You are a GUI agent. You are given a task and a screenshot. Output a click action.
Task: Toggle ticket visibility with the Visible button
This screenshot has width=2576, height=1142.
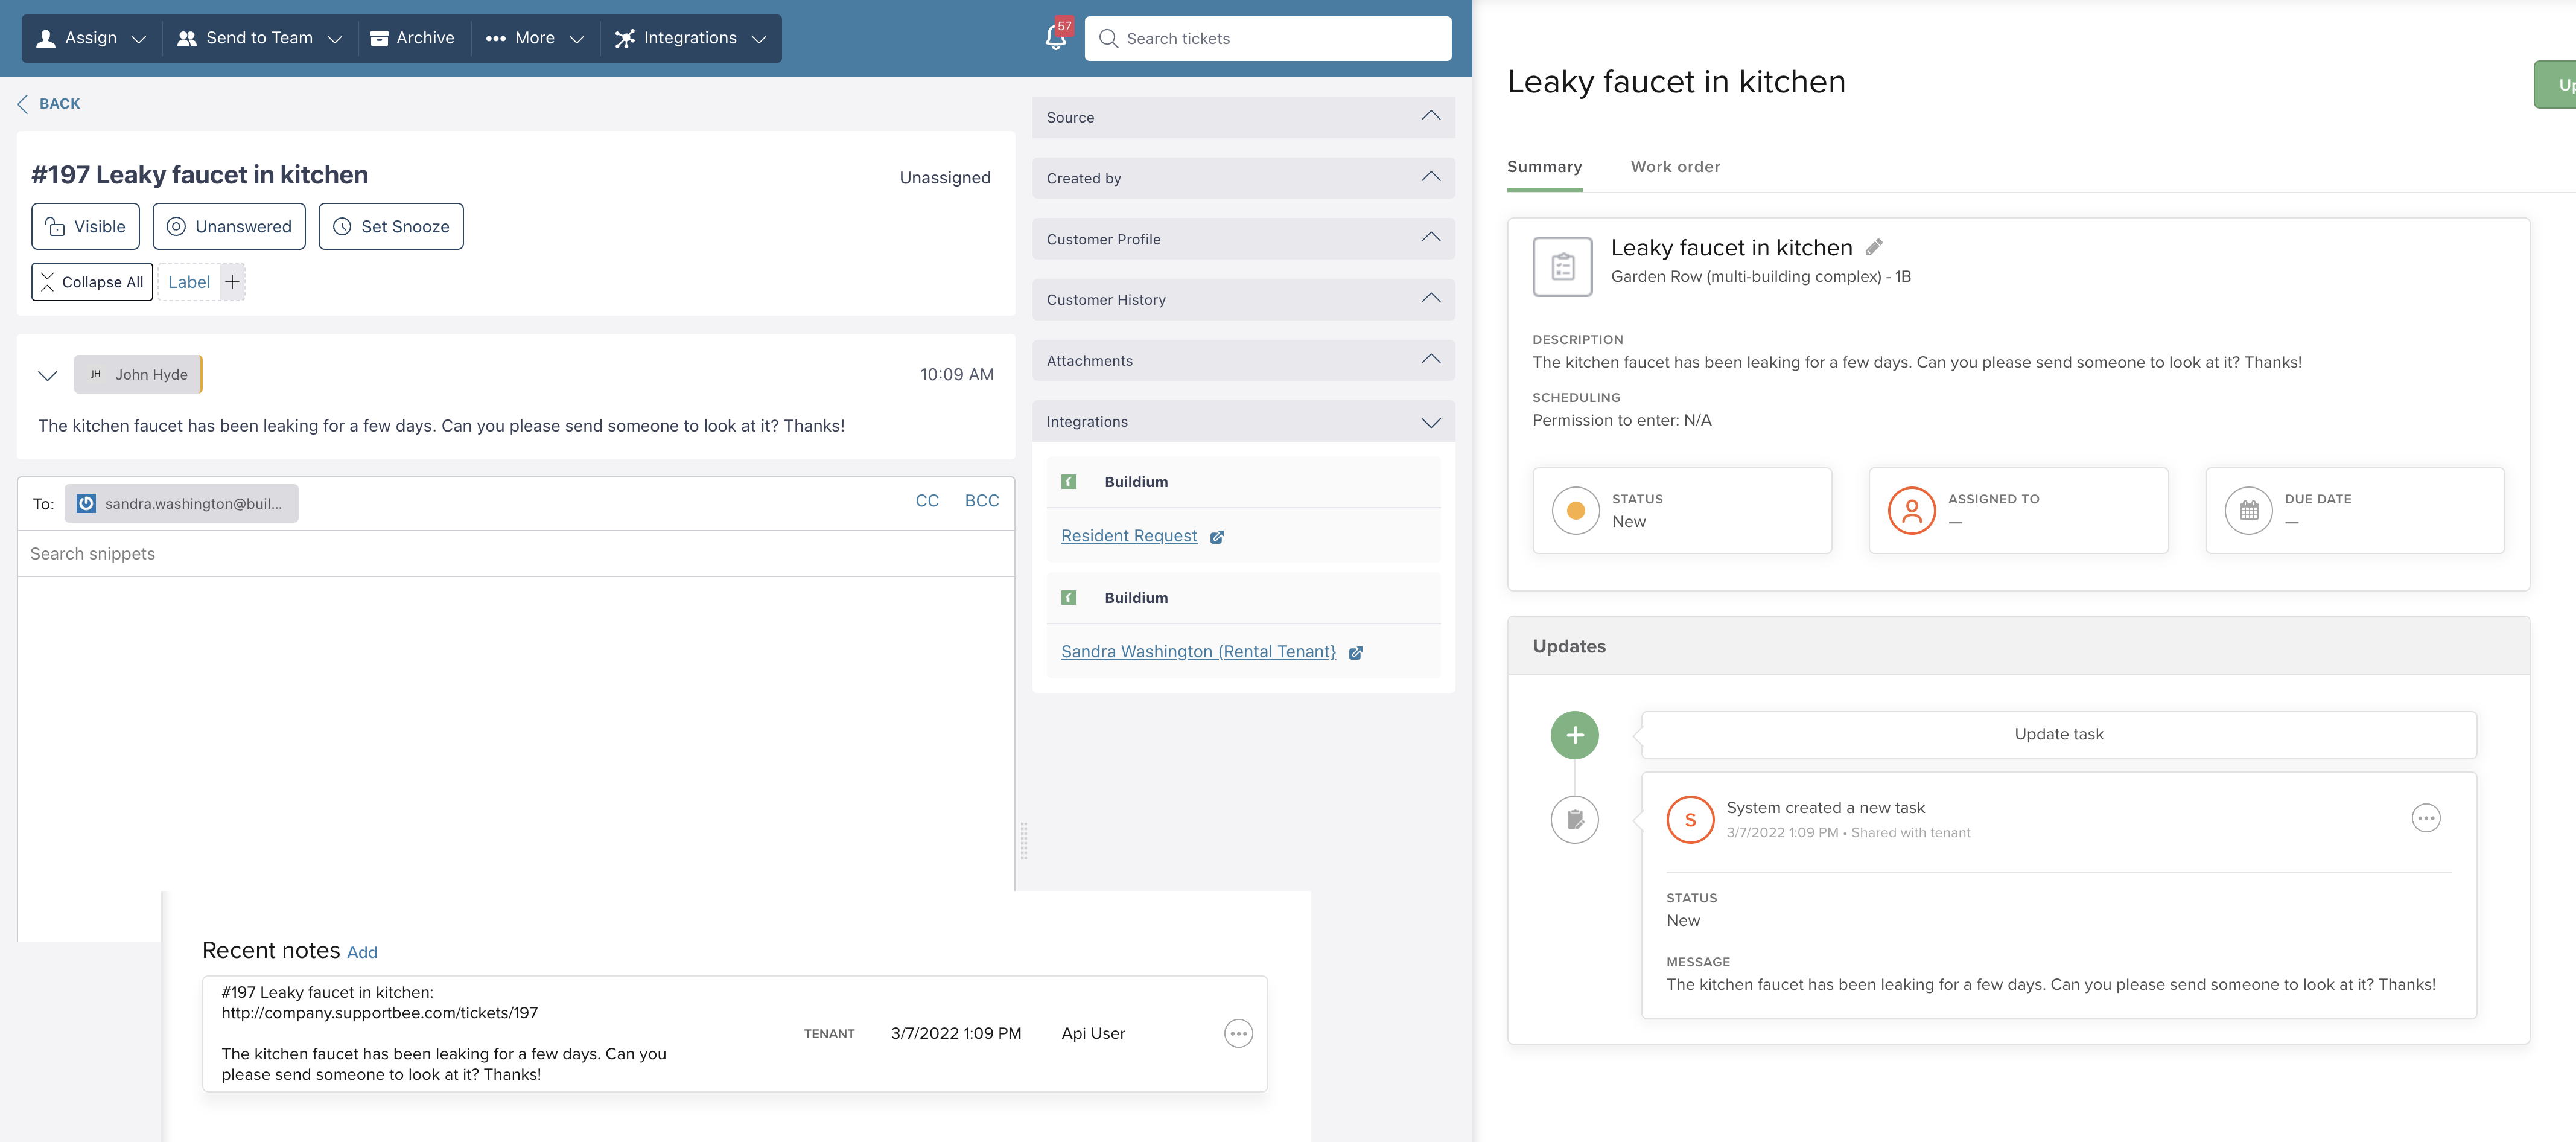tap(85, 226)
